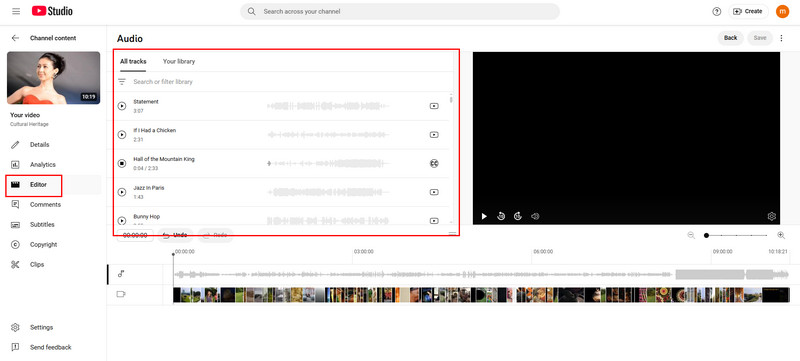The image size is (800, 361).
Task: Click the Jazz In Paris license icon
Action: [x=434, y=192]
